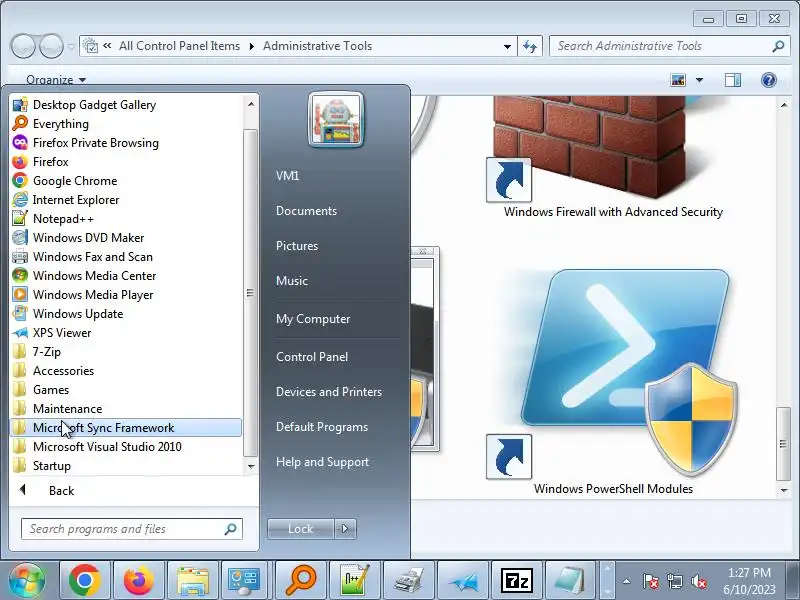The height and width of the screenshot is (600, 800).
Task: Open Help and Support
Action: pyautogui.click(x=322, y=462)
